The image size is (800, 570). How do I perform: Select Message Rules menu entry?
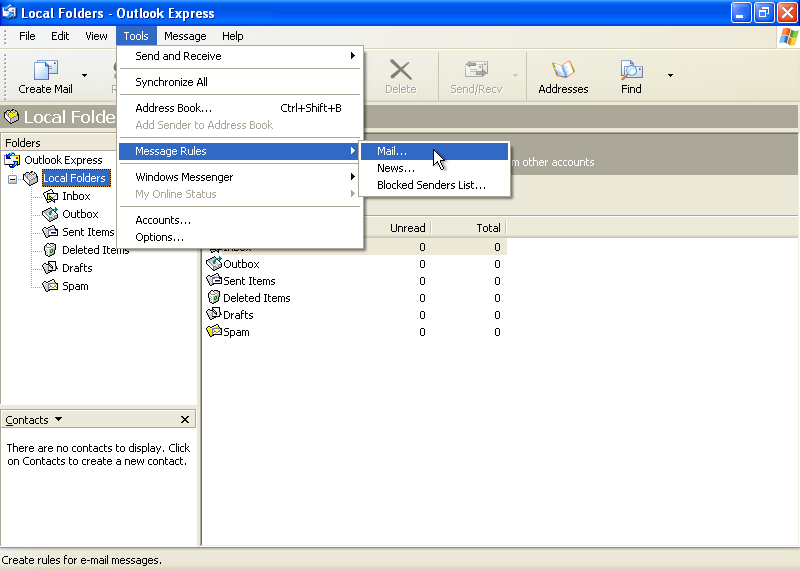coord(240,151)
